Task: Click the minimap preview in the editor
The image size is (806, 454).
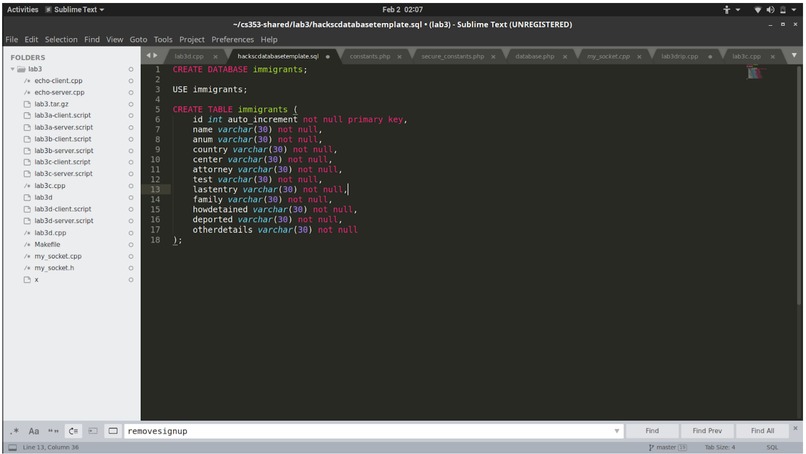Action: [754, 73]
